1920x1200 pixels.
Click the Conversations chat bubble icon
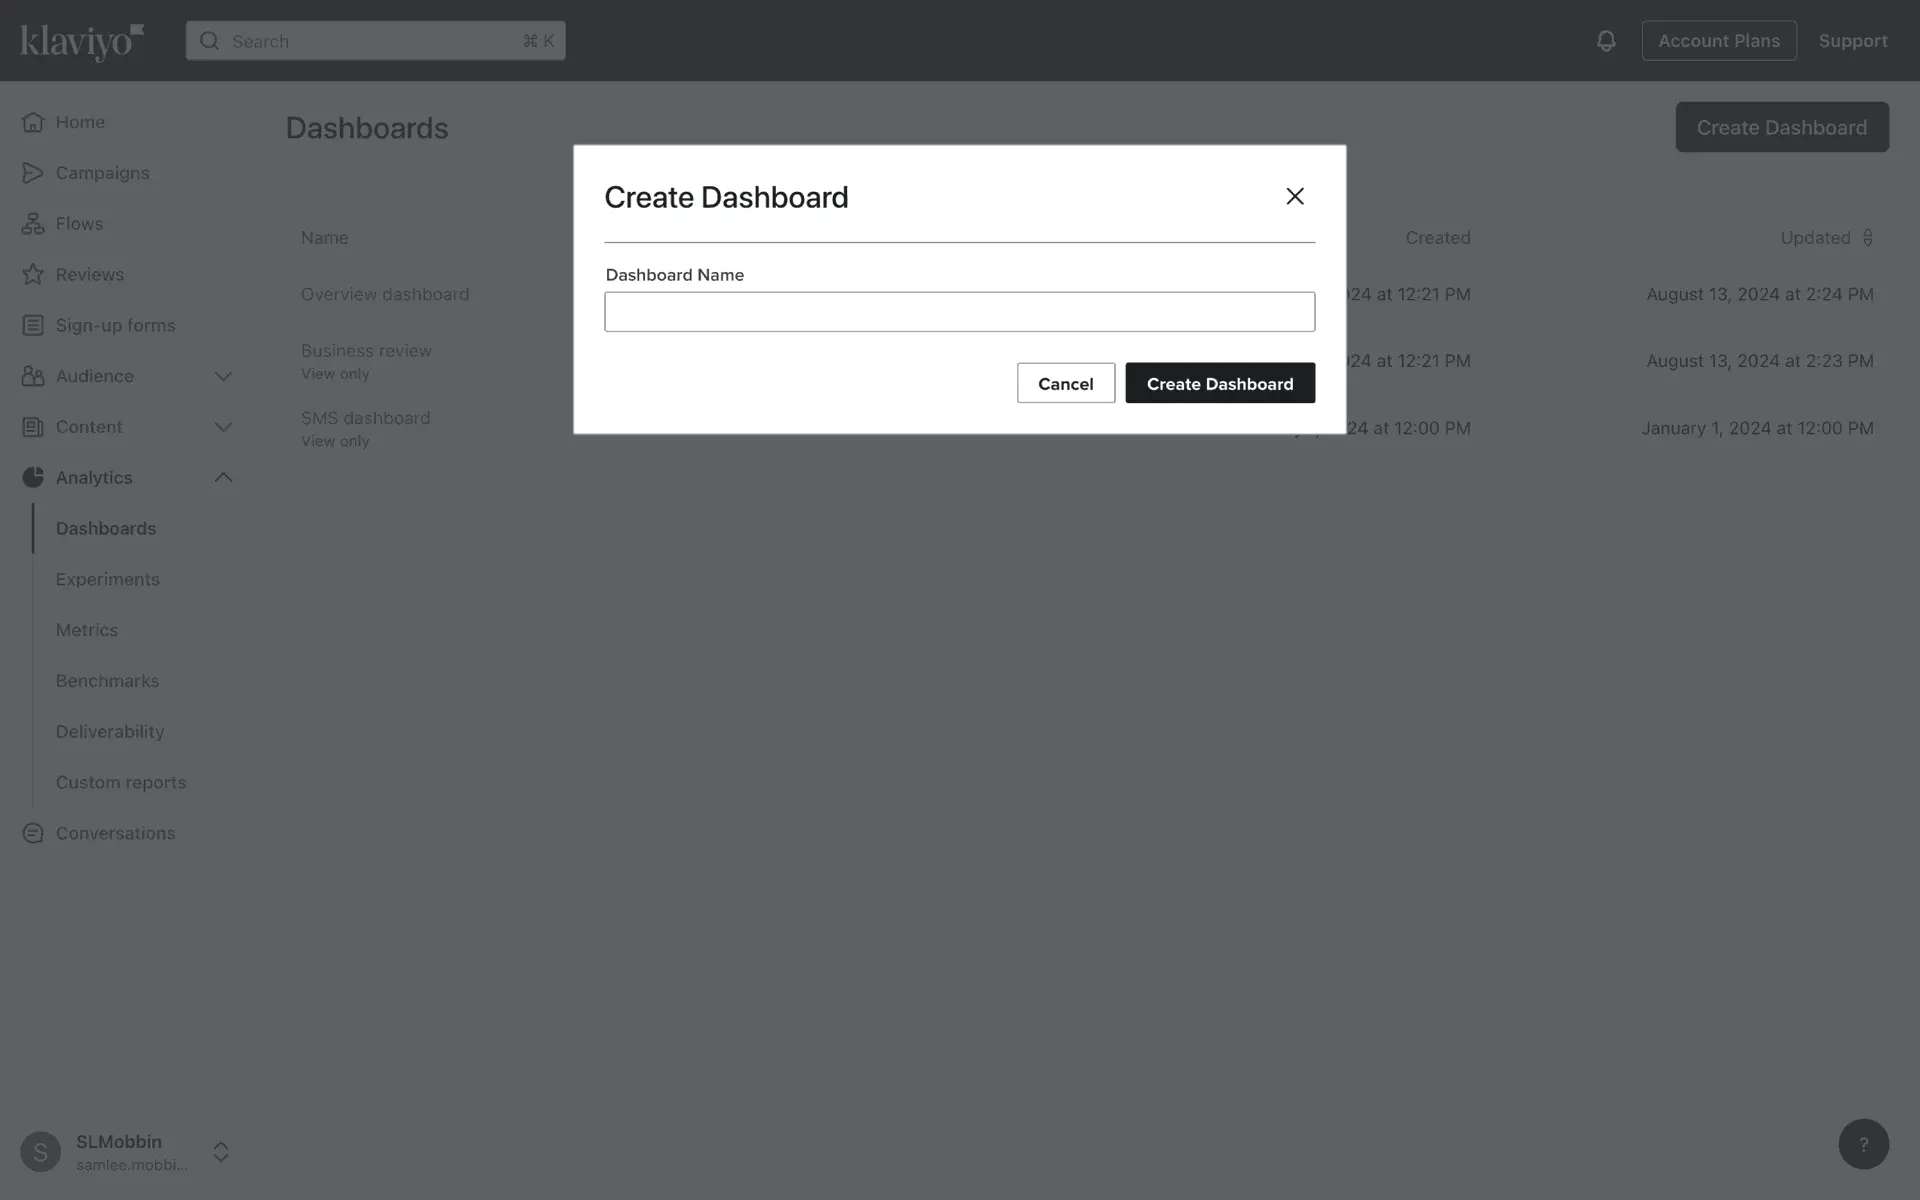(33, 833)
